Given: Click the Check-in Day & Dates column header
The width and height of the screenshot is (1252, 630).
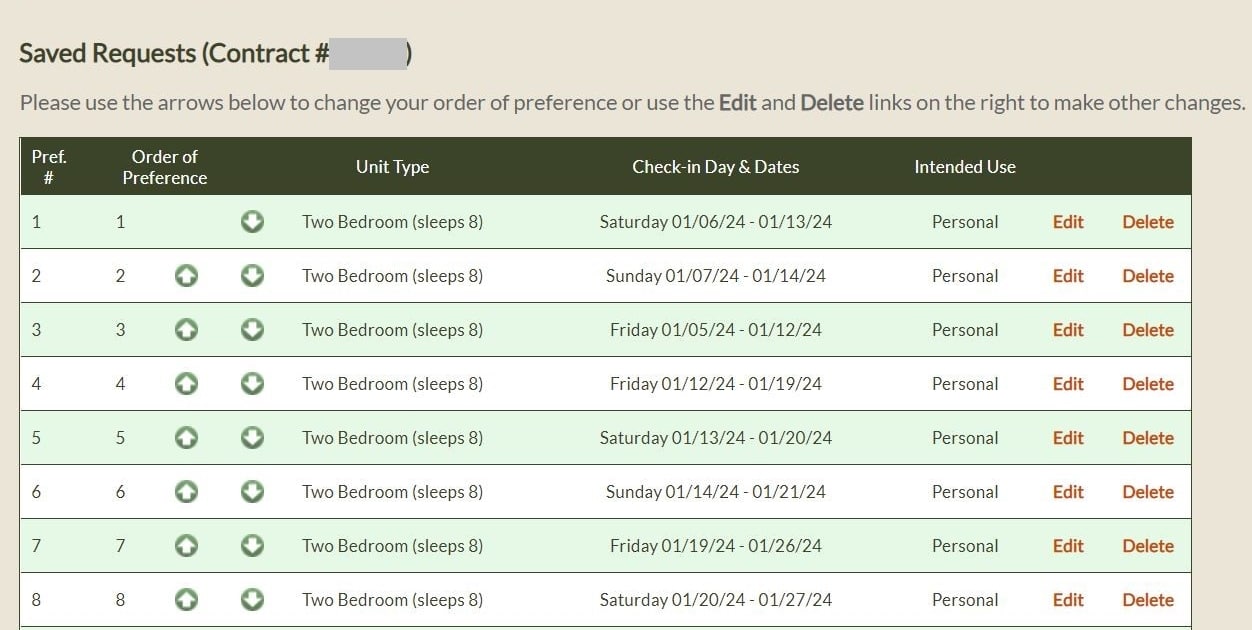Looking at the screenshot, I should pyautogui.click(x=716, y=167).
